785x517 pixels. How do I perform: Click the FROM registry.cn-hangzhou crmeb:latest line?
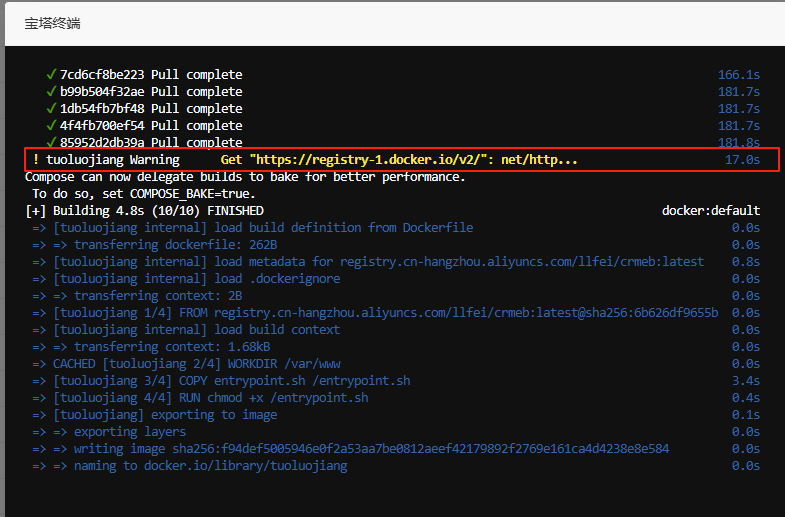point(375,313)
